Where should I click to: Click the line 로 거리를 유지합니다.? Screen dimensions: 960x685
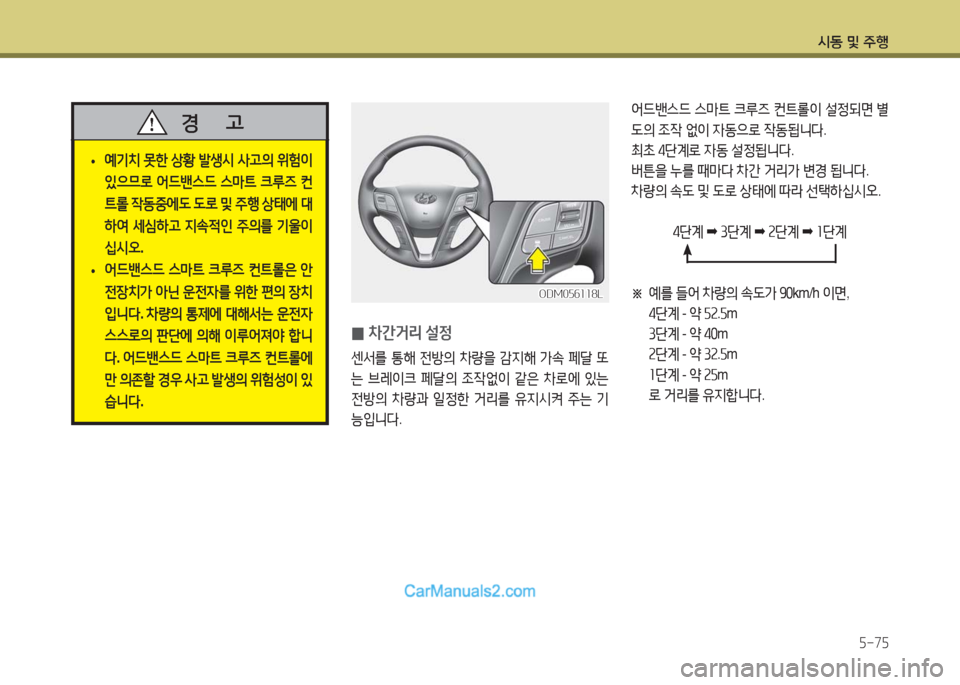click(707, 395)
